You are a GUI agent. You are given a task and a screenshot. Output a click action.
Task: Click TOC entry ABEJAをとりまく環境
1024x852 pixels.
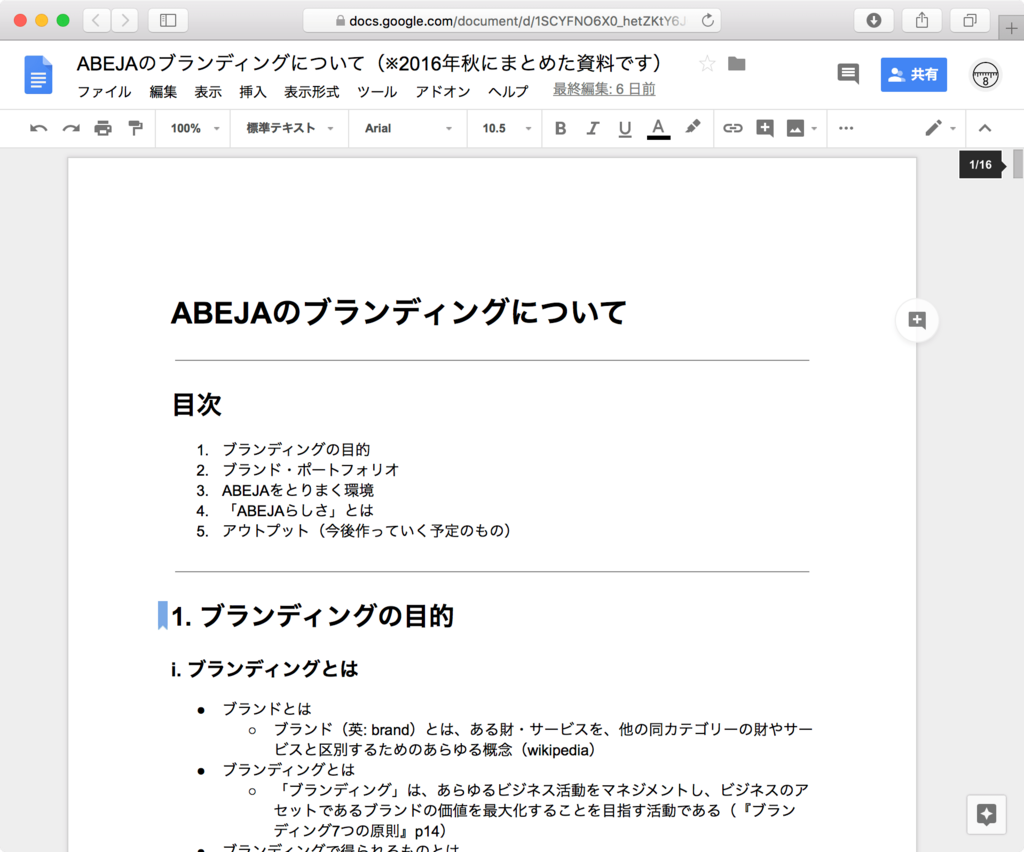pos(298,490)
